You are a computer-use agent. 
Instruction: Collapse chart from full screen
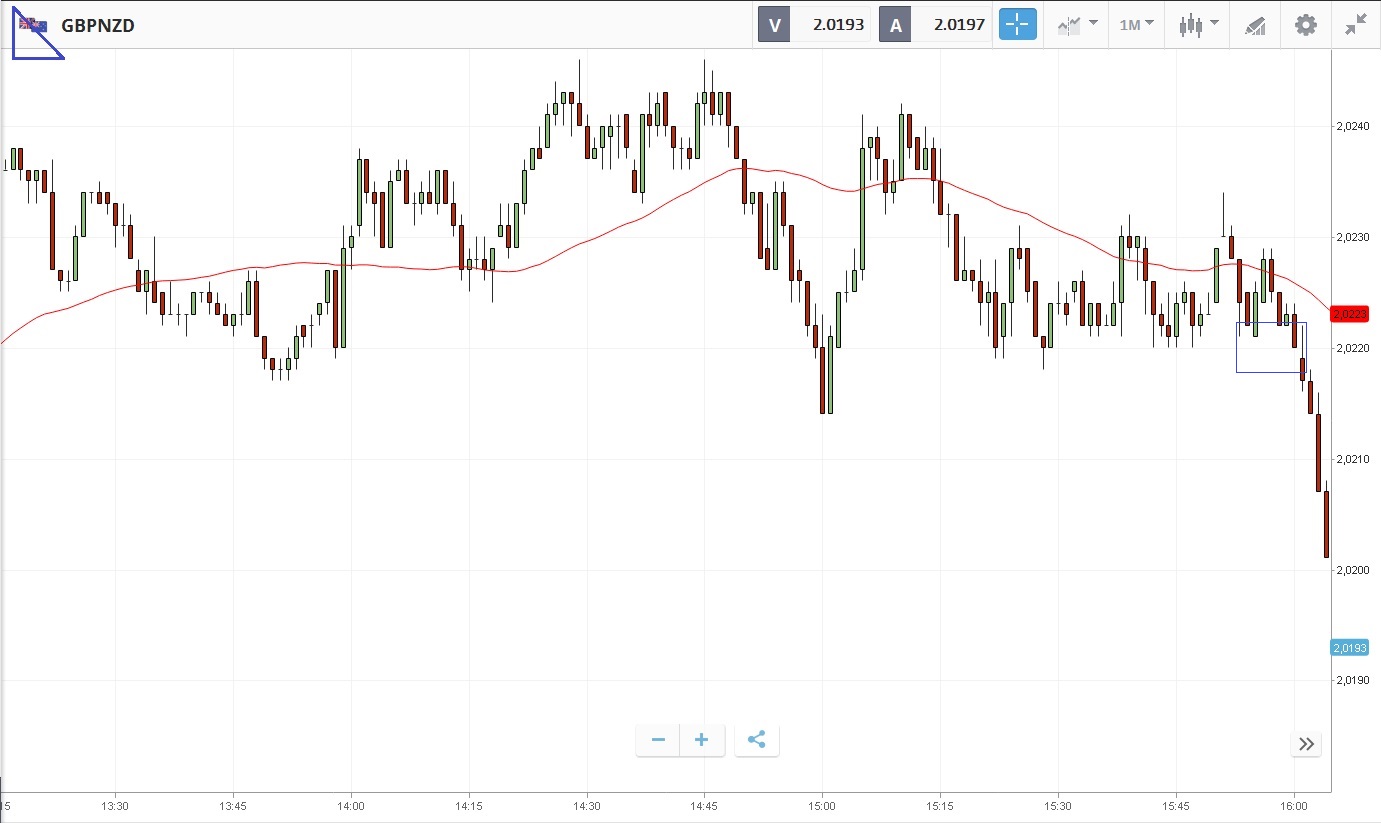pos(1356,25)
